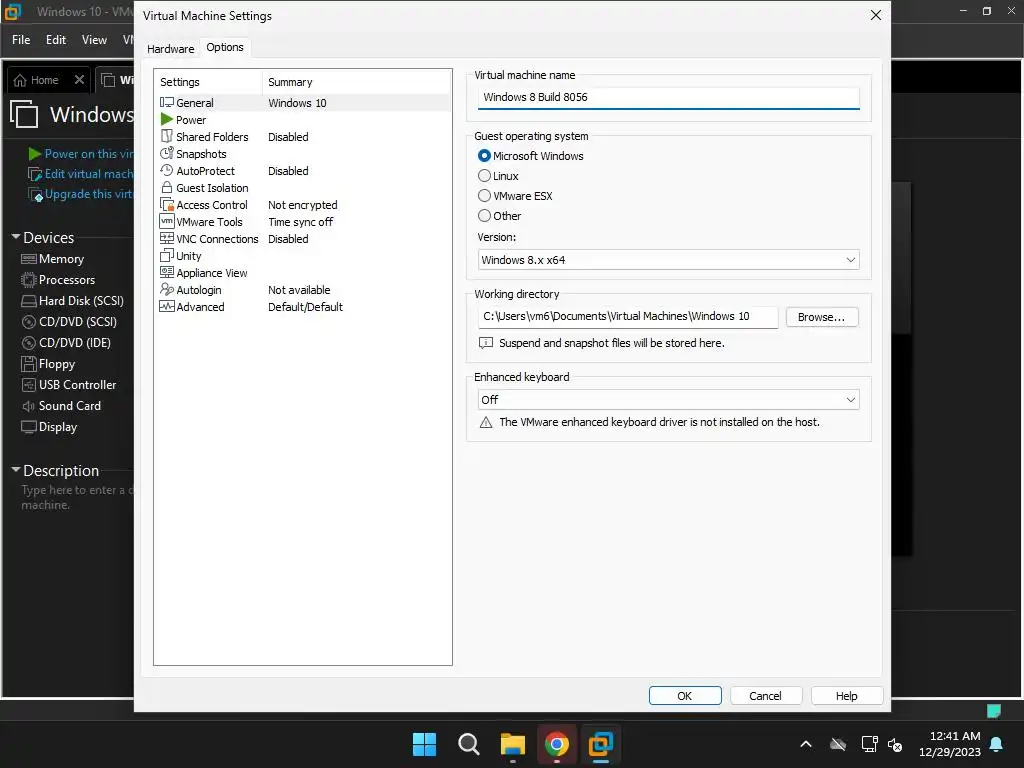Click Edit virtual machine settings link
The height and width of the screenshot is (768, 1024).
coord(88,174)
